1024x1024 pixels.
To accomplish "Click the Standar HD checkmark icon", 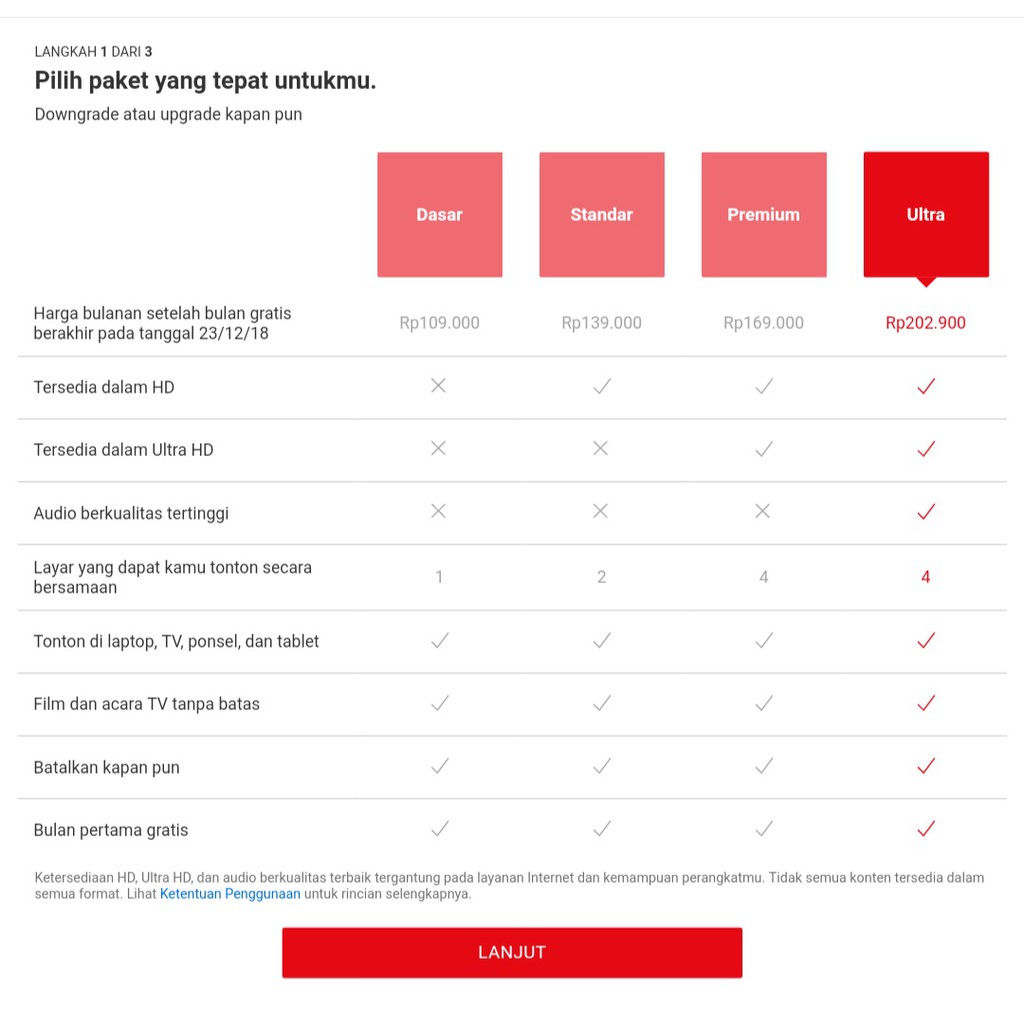I will tap(601, 386).
